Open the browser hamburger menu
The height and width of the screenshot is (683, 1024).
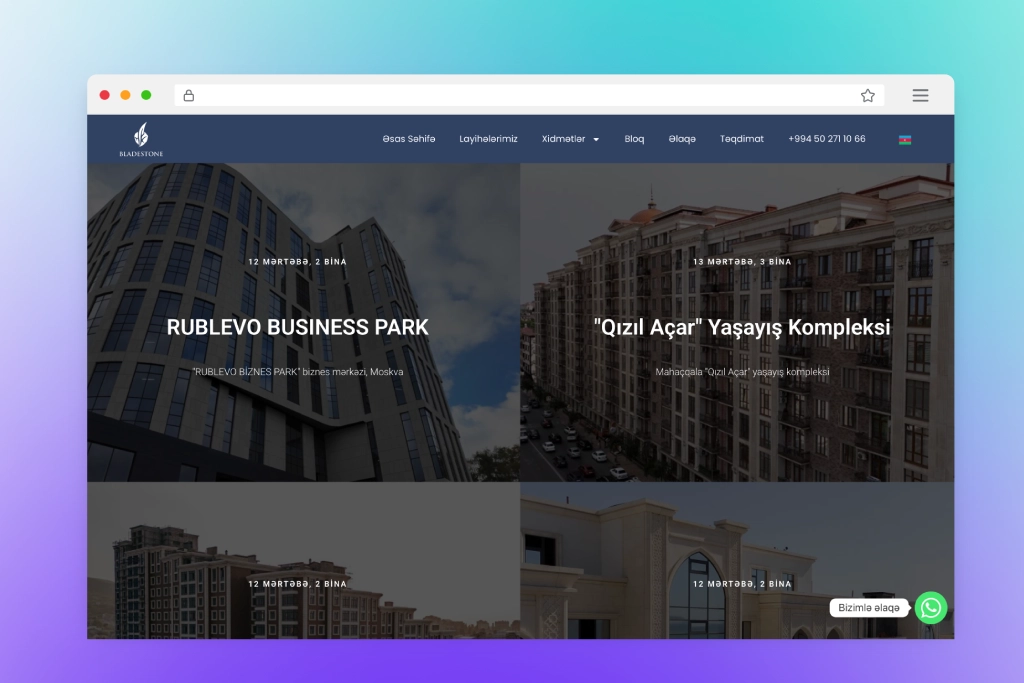click(x=920, y=96)
